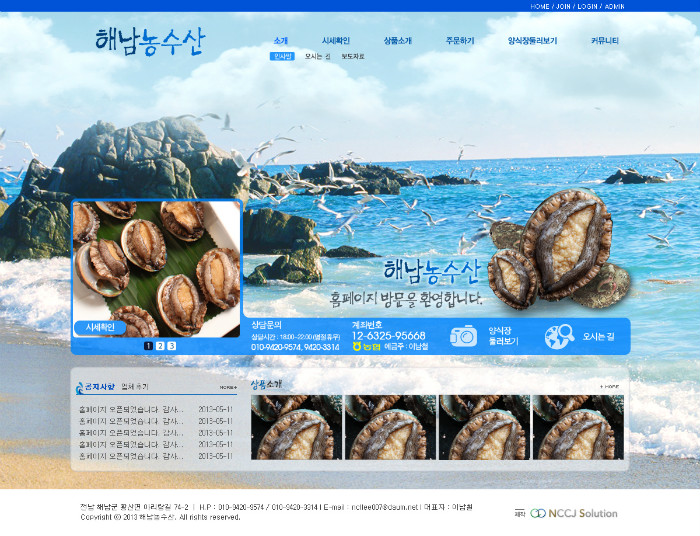Open the 소개 menu
This screenshot has height=536, width=700.
pos(280,41)
